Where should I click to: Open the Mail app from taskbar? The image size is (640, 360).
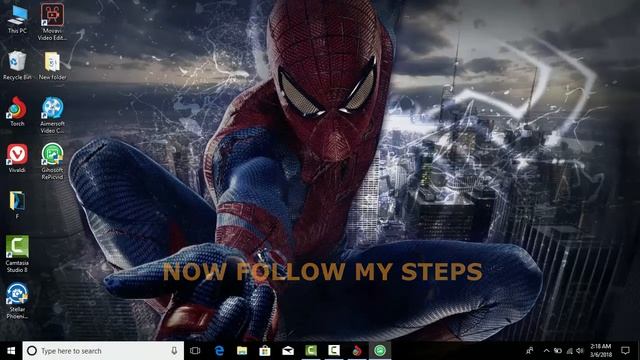click(288, 351)
